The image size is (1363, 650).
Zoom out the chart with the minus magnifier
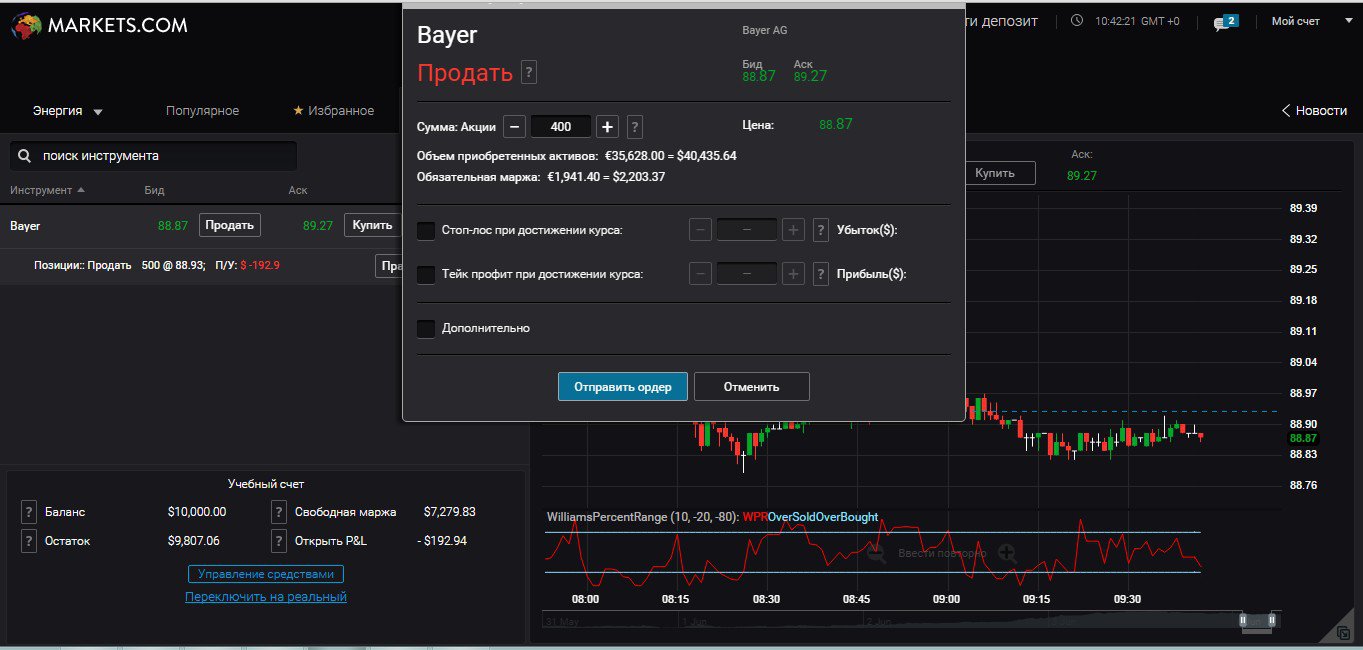tap(877, 553)
